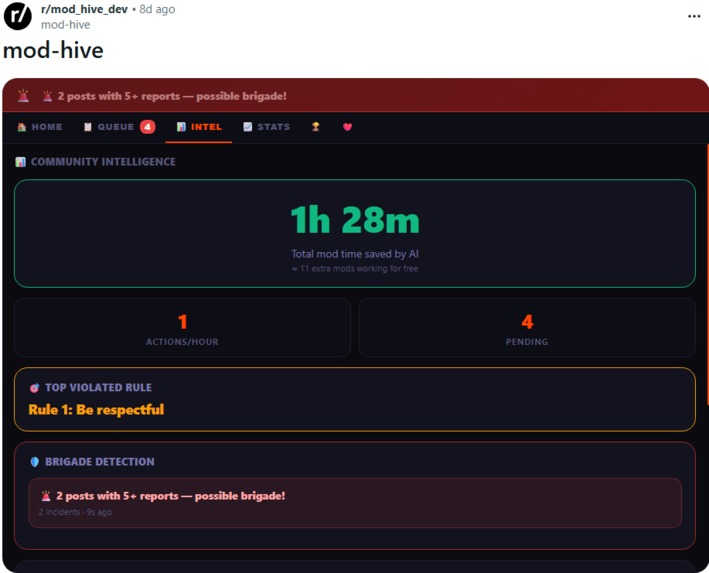The height and width of the screenshot is (573, 709).
Task: Click the Brigade Detection shield icon
Action: [x=34, y=462]
